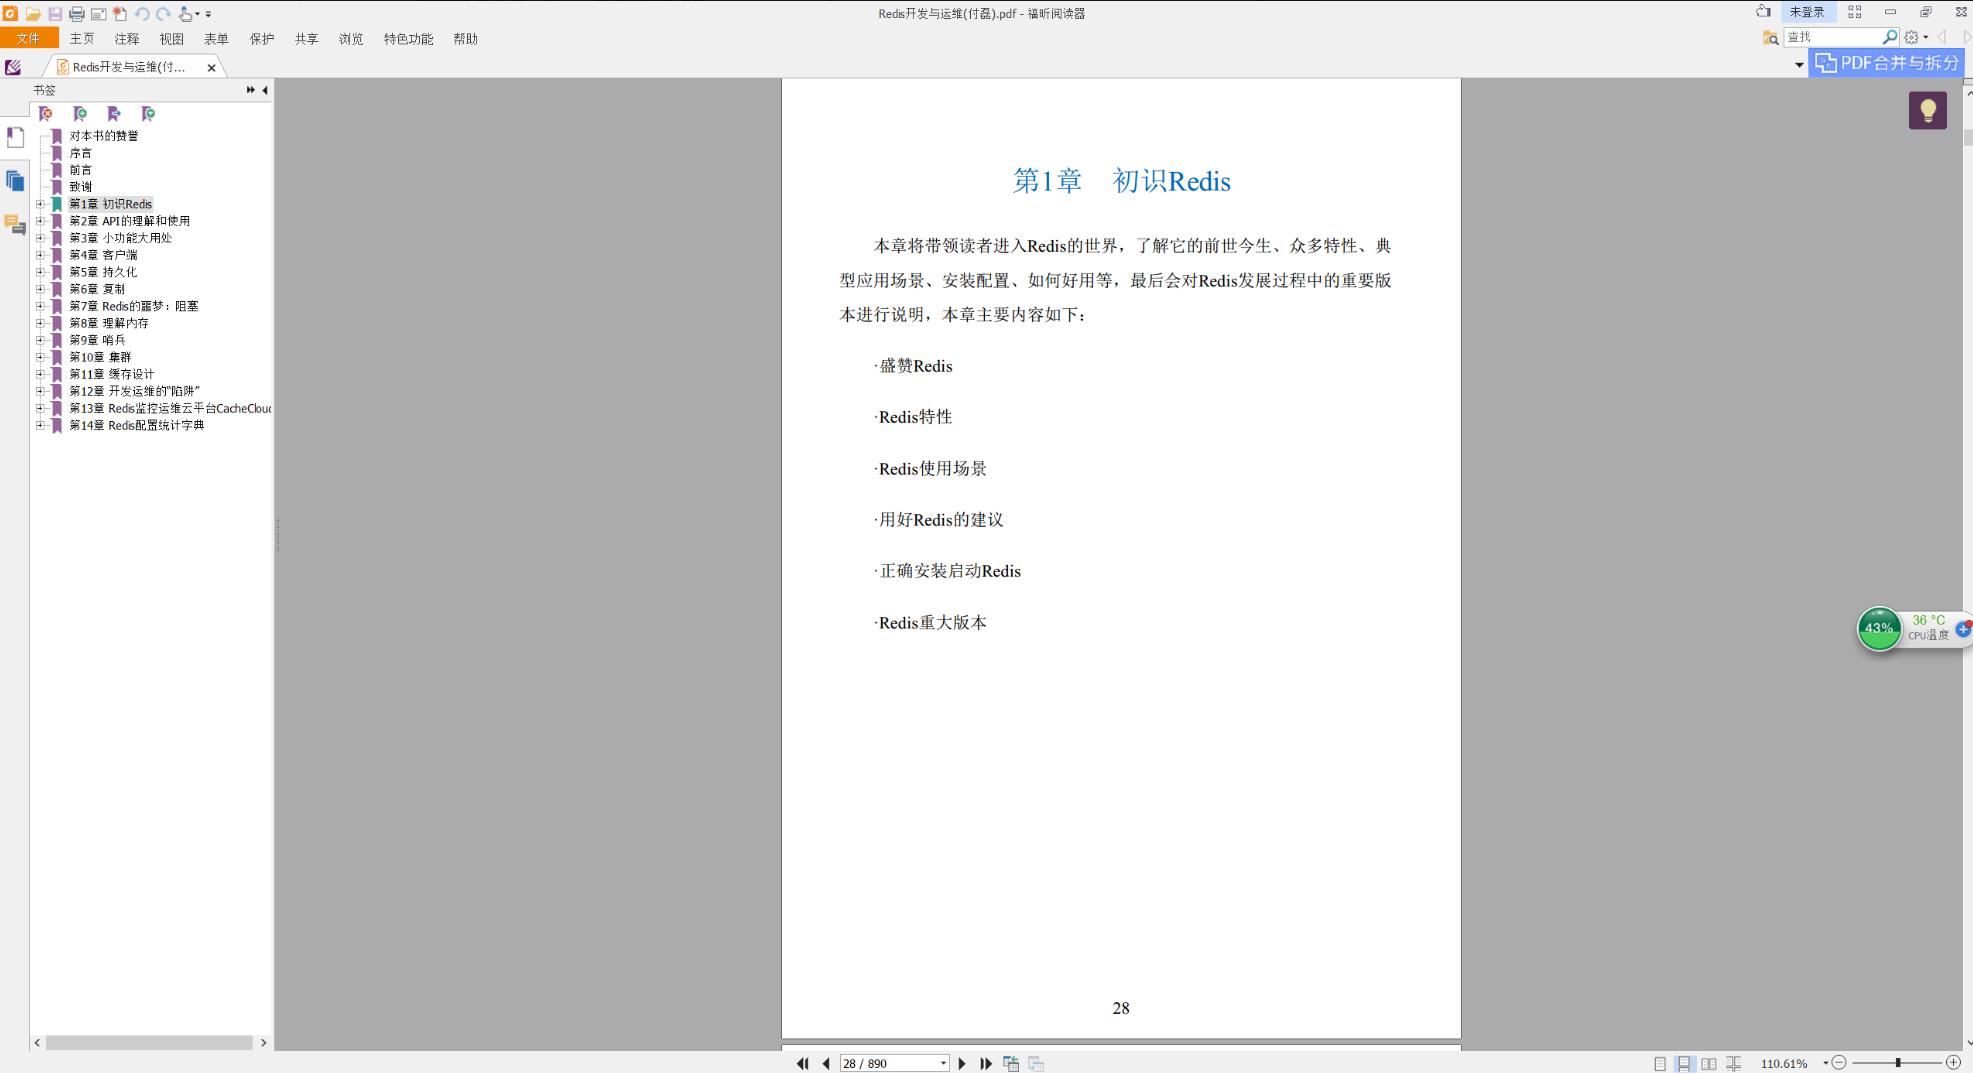
Task: Open the 文件 menu
Action: coord(29,39)
